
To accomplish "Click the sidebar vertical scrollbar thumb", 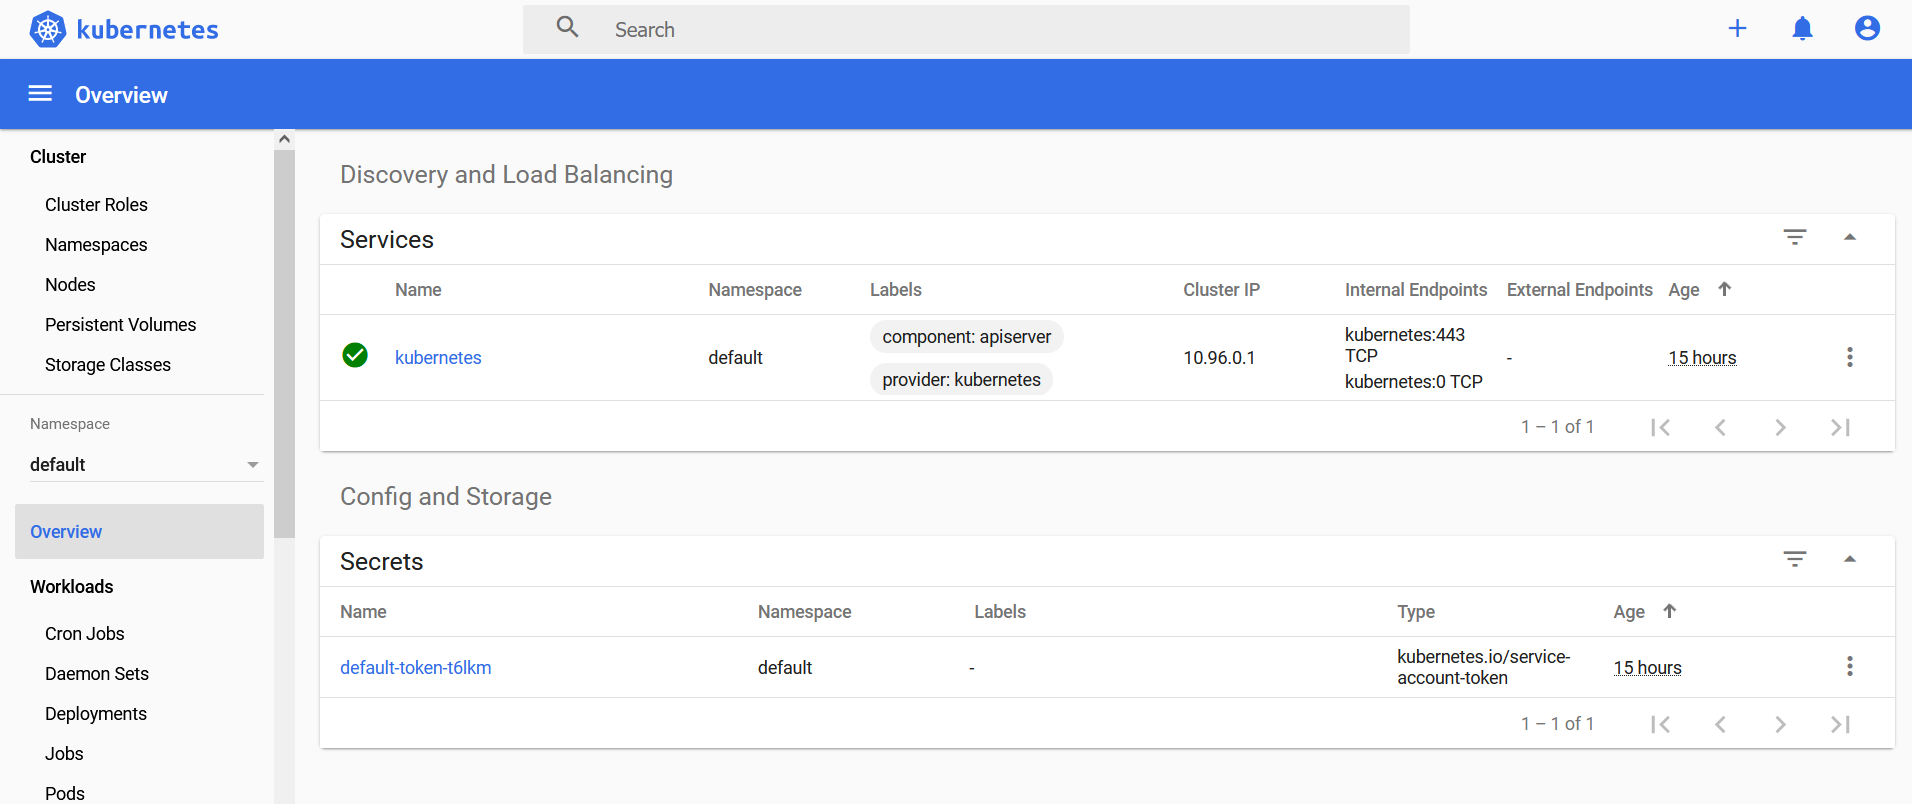I will pyautogui.click(x=285, y=343).
